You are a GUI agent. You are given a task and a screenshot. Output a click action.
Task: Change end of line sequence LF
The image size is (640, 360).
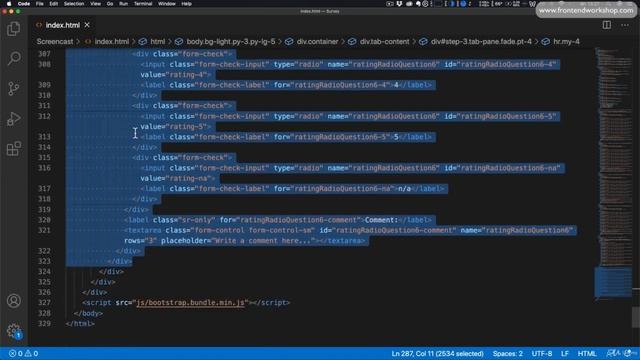[x=564, y=353]
